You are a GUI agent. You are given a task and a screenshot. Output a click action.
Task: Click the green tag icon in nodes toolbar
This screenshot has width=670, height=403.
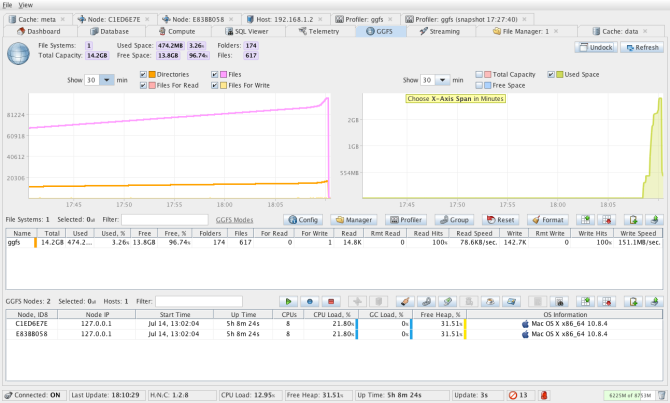point(448,301)
